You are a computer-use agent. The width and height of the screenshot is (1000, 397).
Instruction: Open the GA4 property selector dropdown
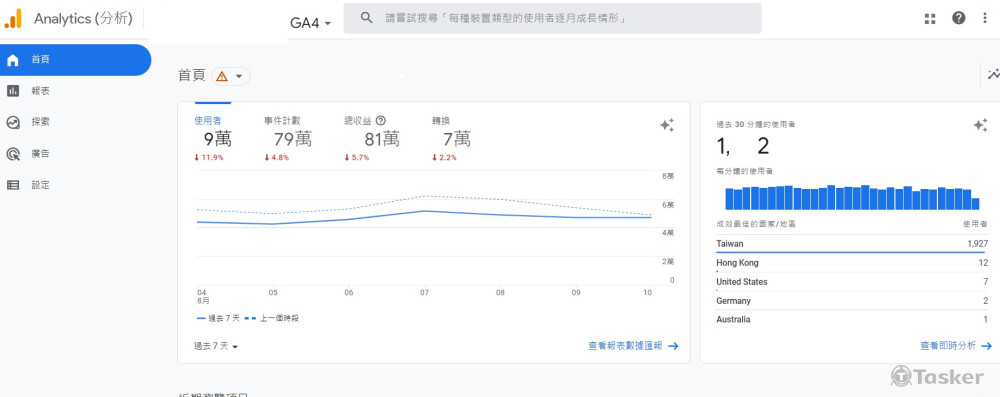[311, 23]
